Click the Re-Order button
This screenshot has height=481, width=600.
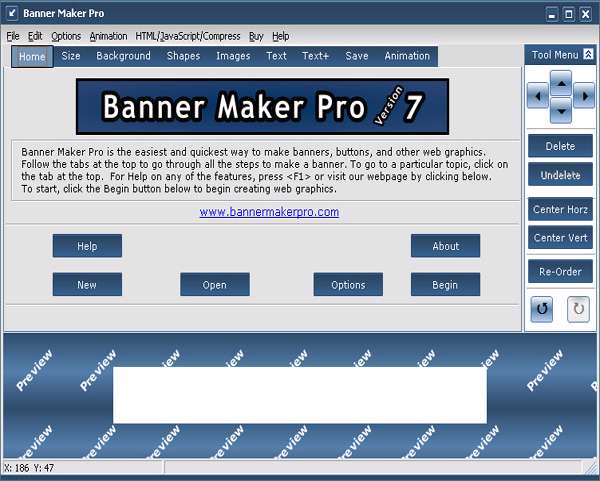click(x=560, y=272)
